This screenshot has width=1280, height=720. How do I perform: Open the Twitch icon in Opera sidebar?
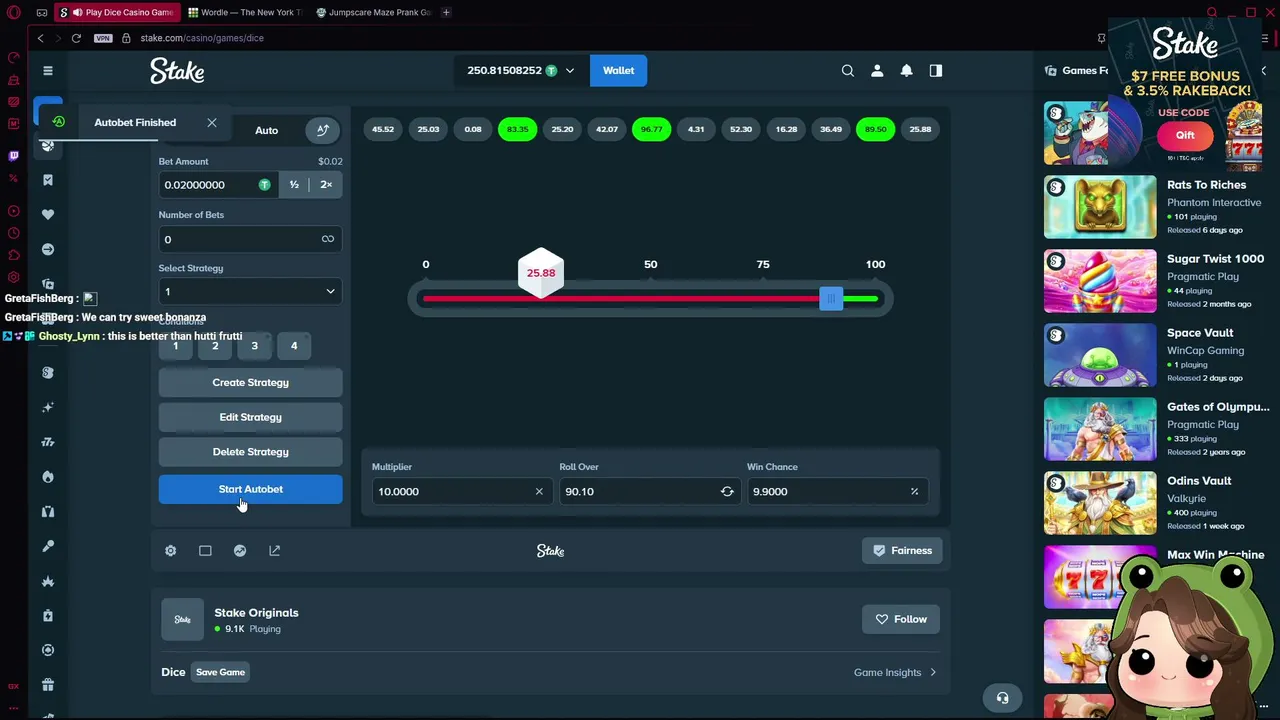tap(14, 156)
